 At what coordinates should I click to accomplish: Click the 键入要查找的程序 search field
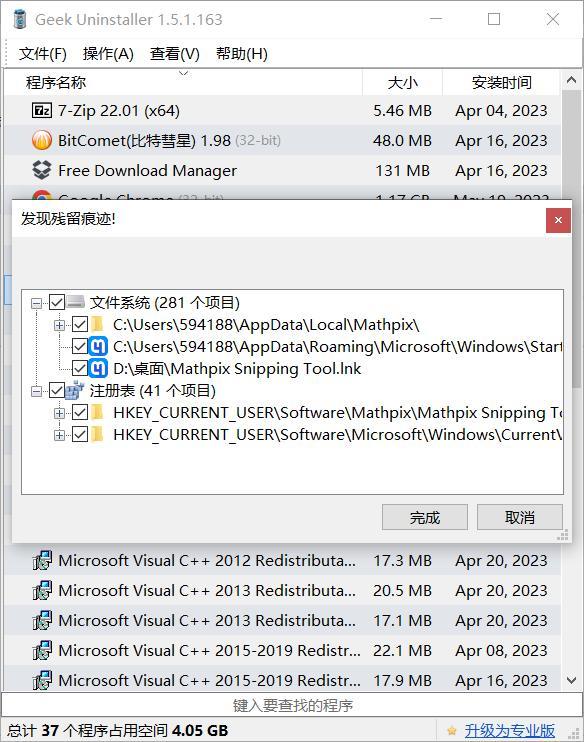coord(292,705)
